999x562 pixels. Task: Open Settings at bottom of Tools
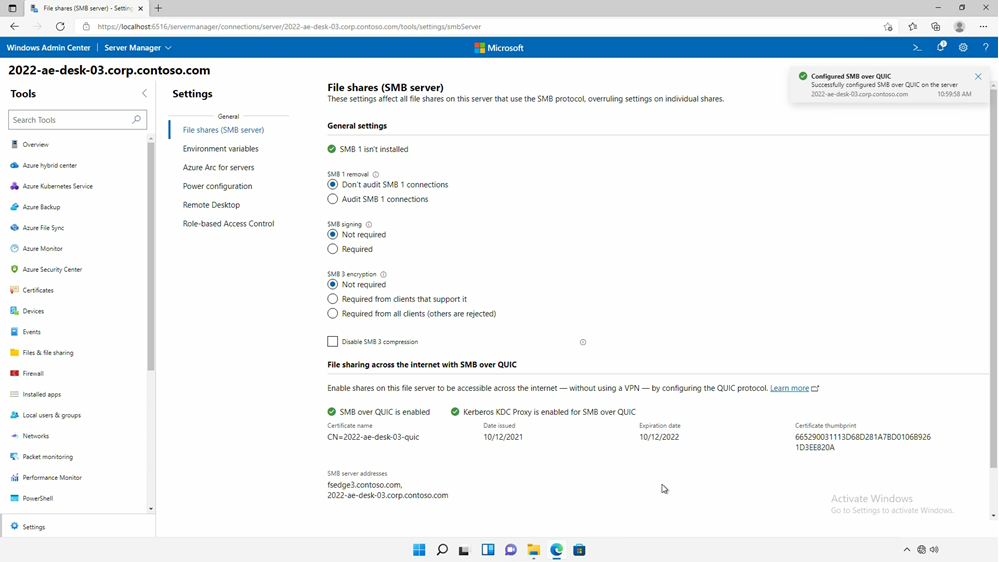point(33,527)
